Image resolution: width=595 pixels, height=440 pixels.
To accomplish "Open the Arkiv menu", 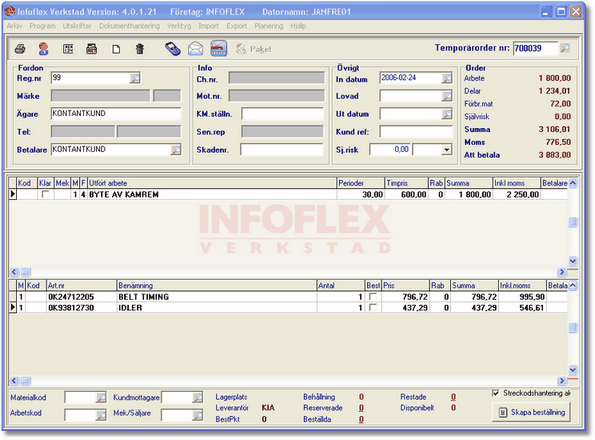I will 14,26.
